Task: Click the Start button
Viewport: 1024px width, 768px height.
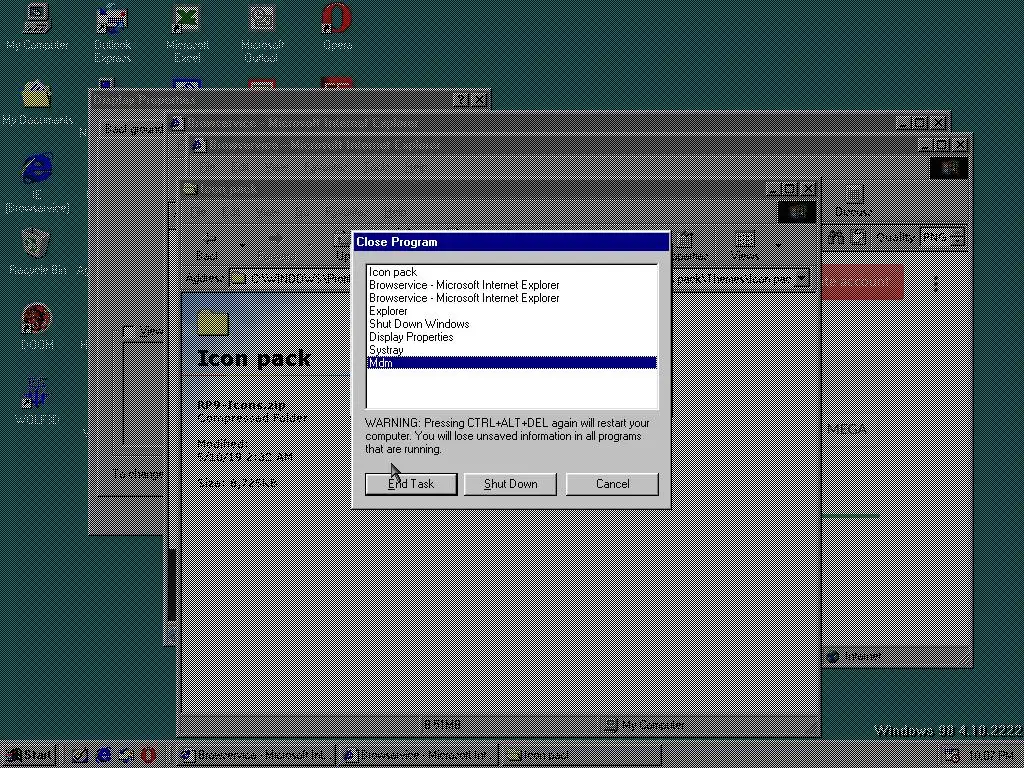Action: click(x=29, y=755)
